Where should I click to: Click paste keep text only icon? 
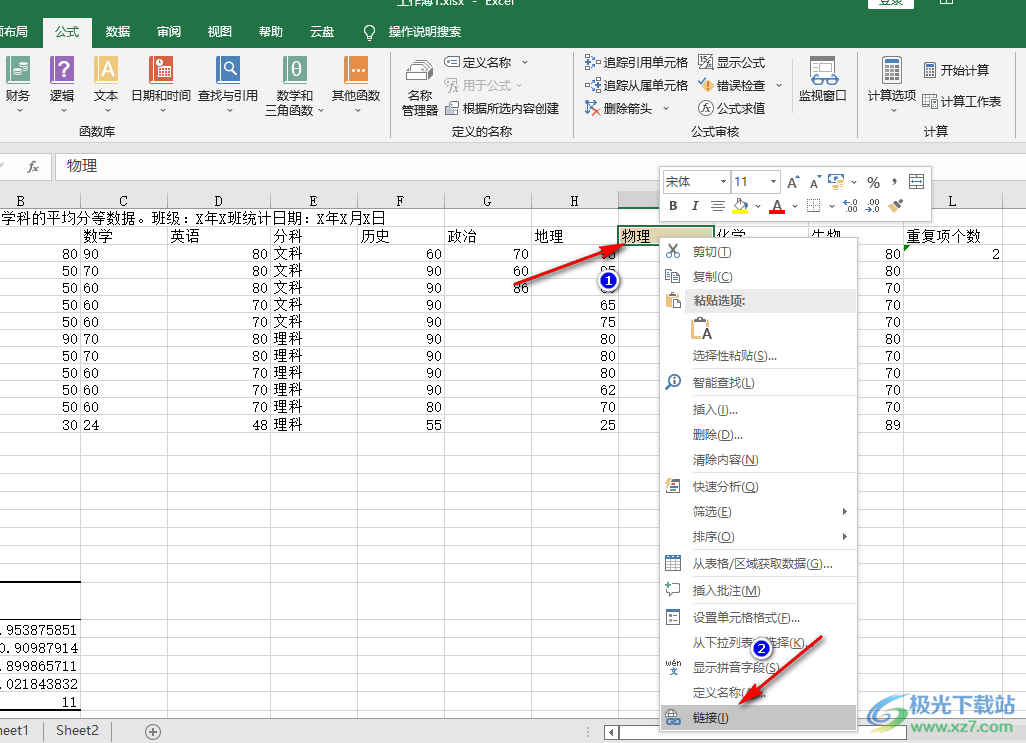(x=701, y=328)
